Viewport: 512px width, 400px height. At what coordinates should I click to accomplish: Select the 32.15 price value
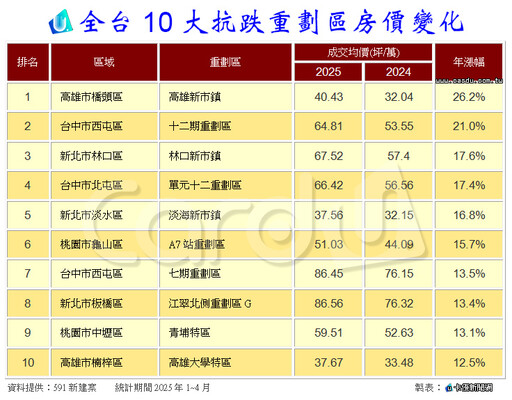pyautogui.click(x=399, y=215)
